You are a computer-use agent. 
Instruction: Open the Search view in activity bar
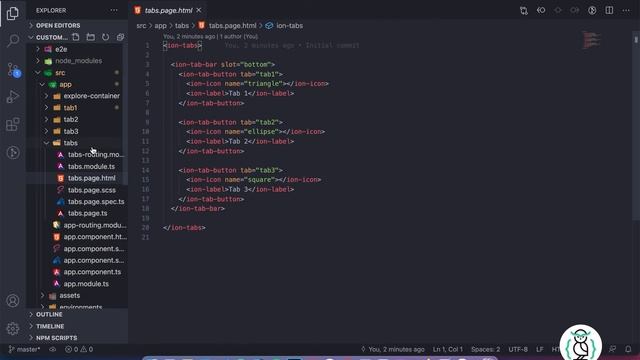[13, 40]
